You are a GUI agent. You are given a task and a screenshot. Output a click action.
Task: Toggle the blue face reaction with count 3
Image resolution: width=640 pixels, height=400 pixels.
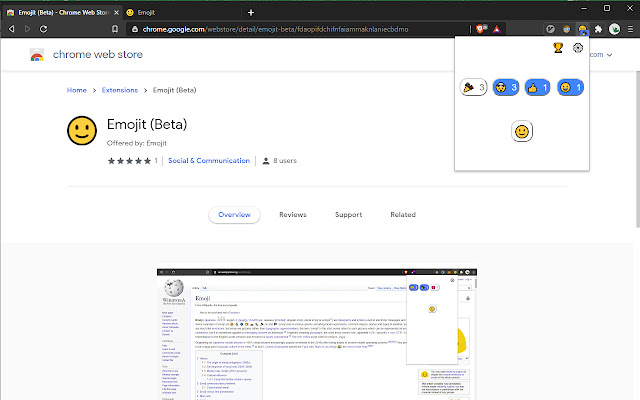click(x=506, y=87)
